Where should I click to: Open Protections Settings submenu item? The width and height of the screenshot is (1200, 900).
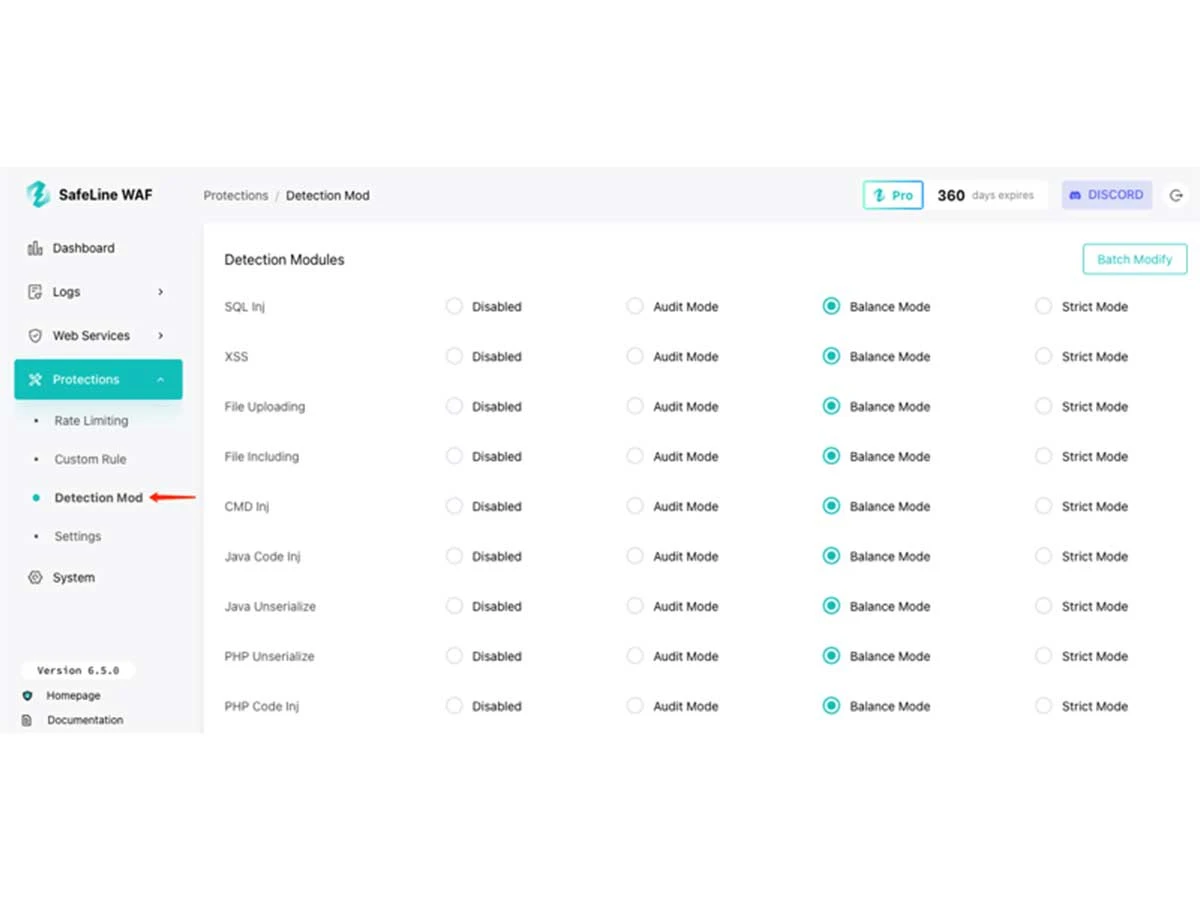point(78,536)
